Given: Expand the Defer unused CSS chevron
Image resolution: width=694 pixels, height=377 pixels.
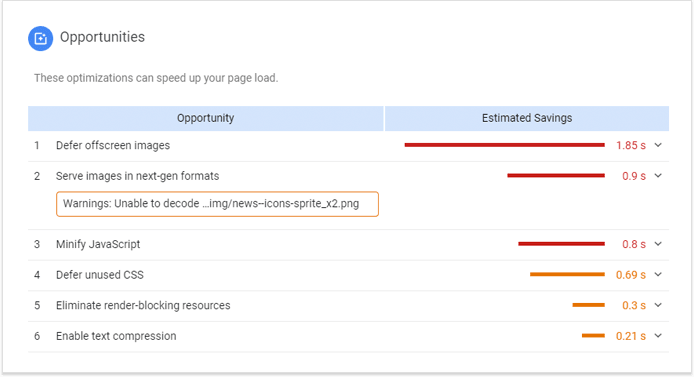Looking at the screenshot, I should pyautogui.click(x=658, y=274).
